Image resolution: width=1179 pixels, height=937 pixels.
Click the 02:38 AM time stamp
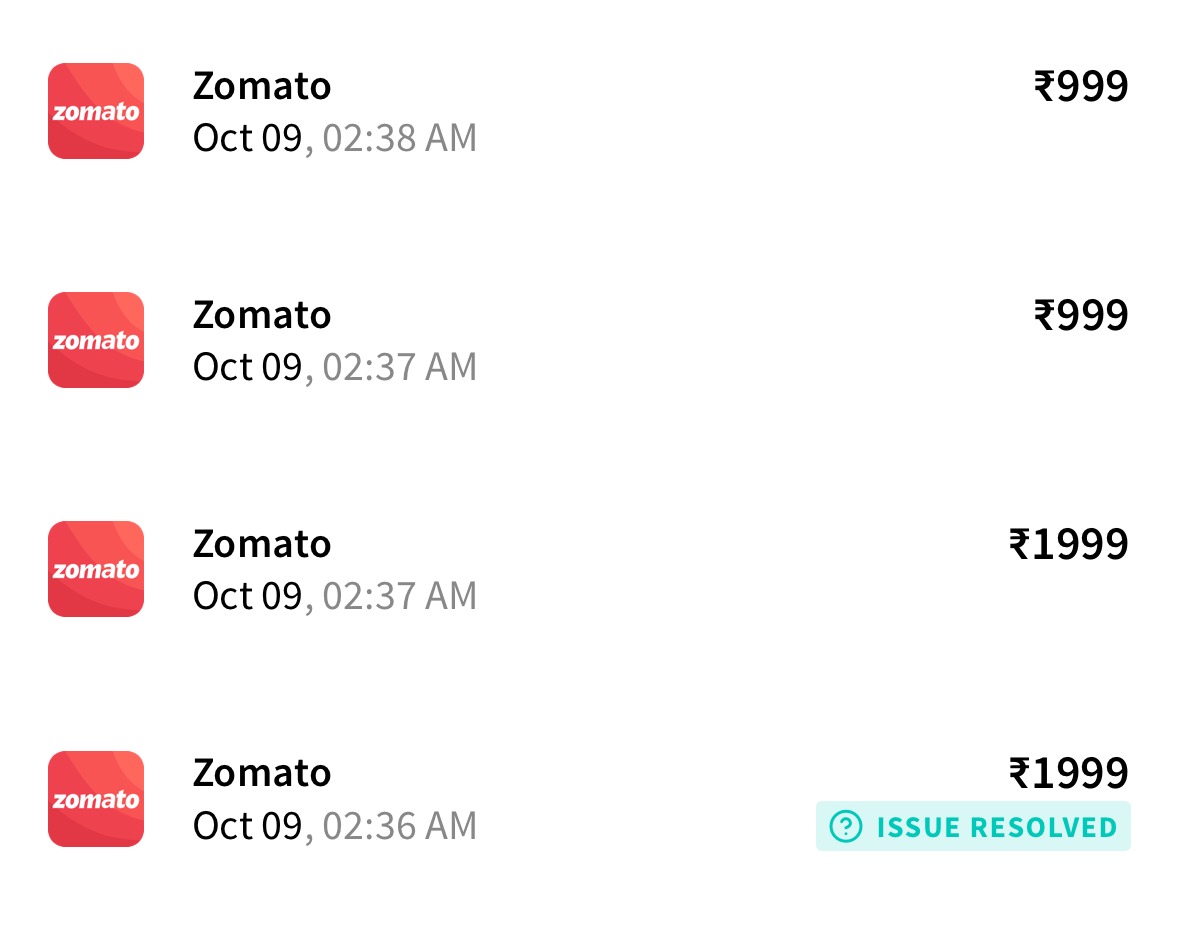pos(399,138)
